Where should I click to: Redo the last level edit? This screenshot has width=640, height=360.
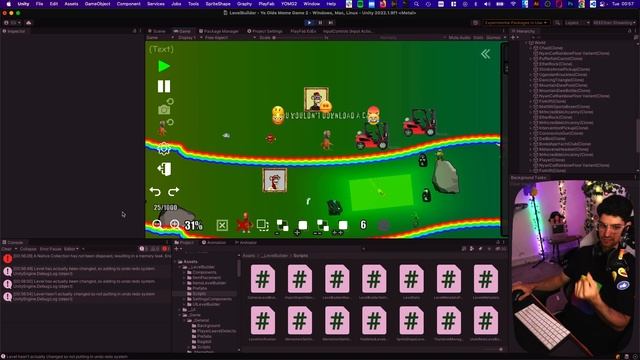tap(174, 191)
